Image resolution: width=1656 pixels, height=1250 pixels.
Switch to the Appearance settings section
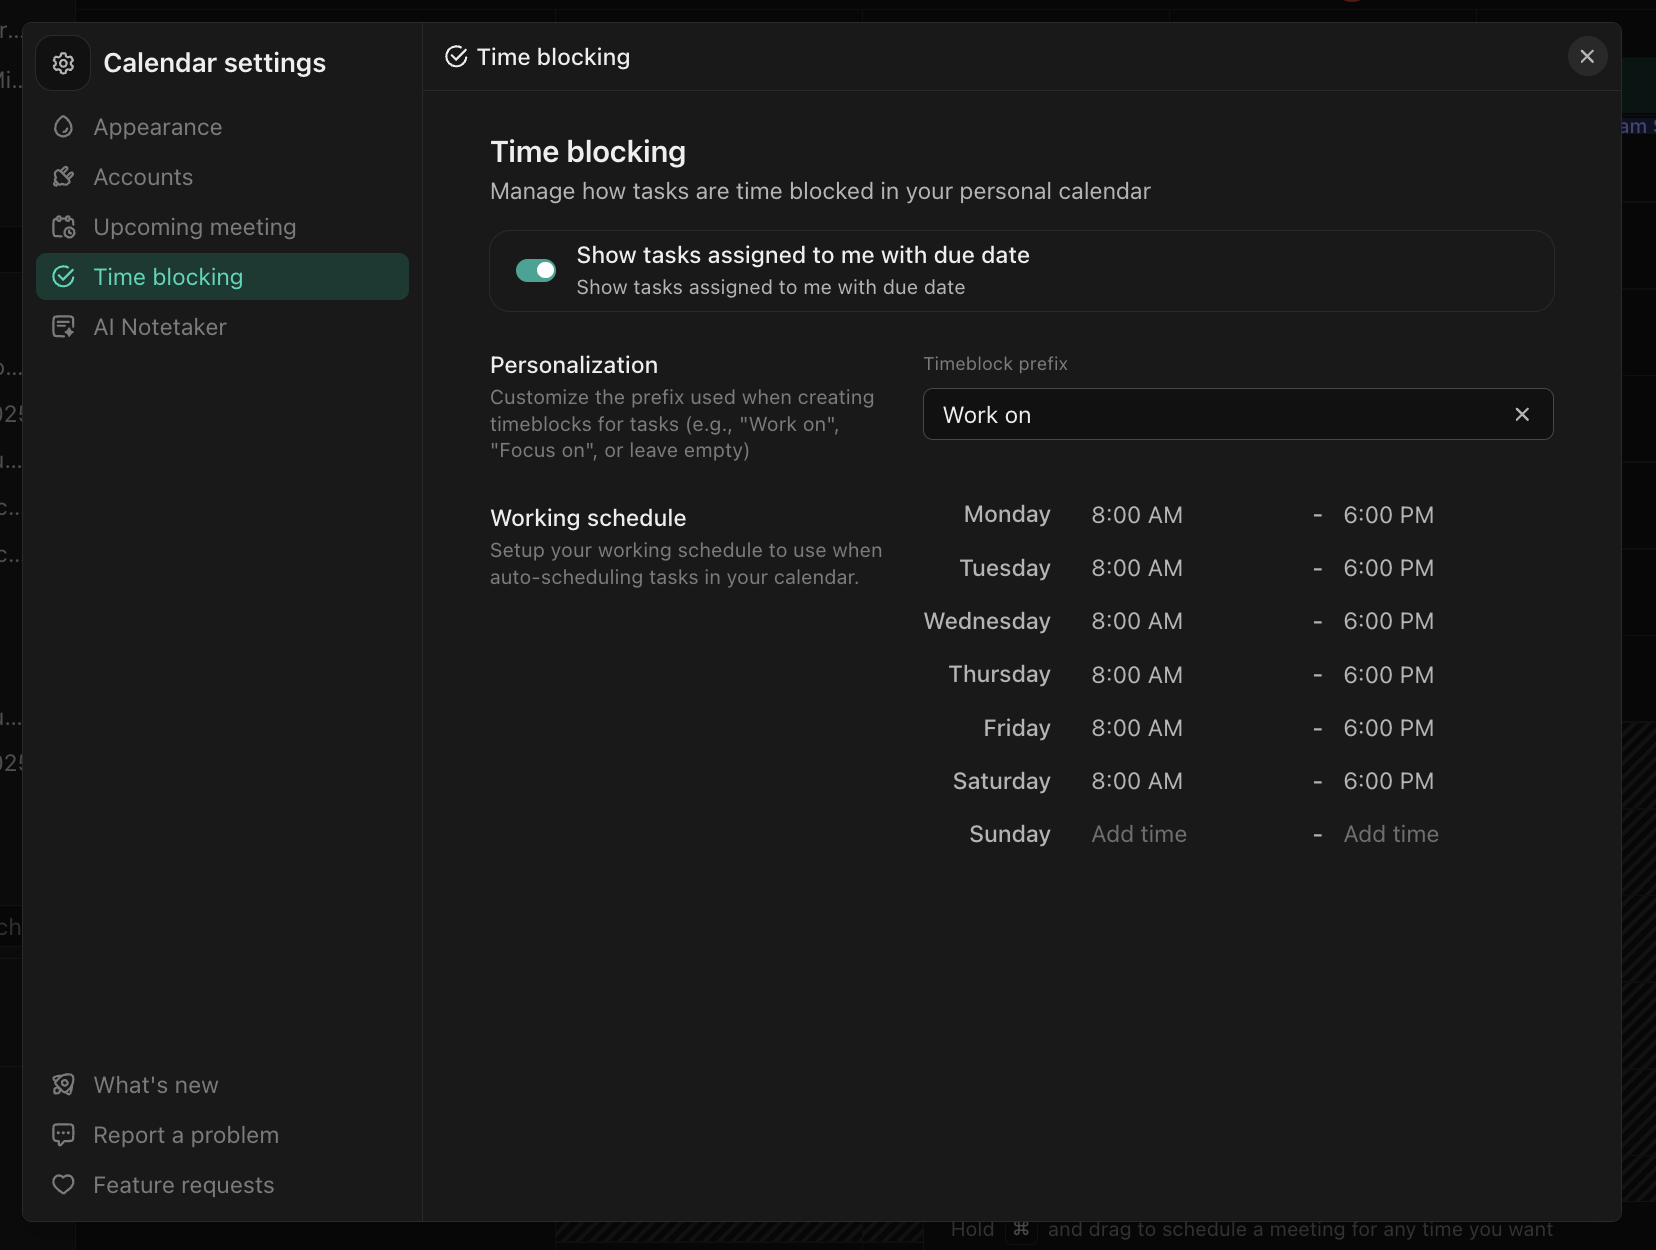(158, 127)
